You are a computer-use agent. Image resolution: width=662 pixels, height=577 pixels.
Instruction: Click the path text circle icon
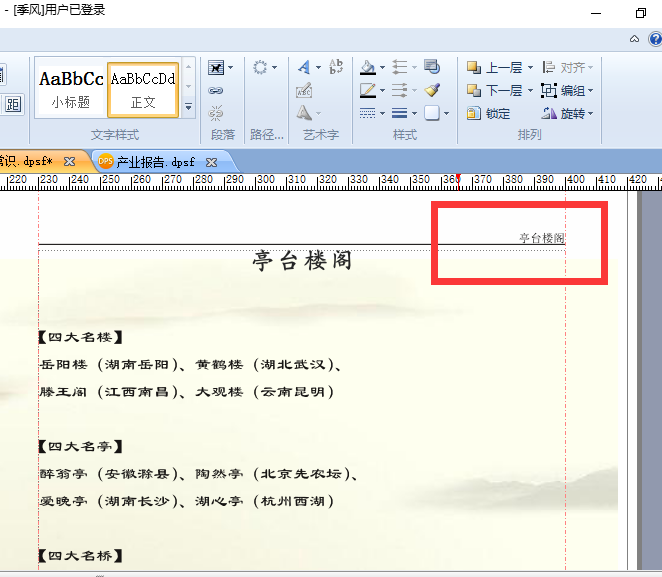pos(260,67)
